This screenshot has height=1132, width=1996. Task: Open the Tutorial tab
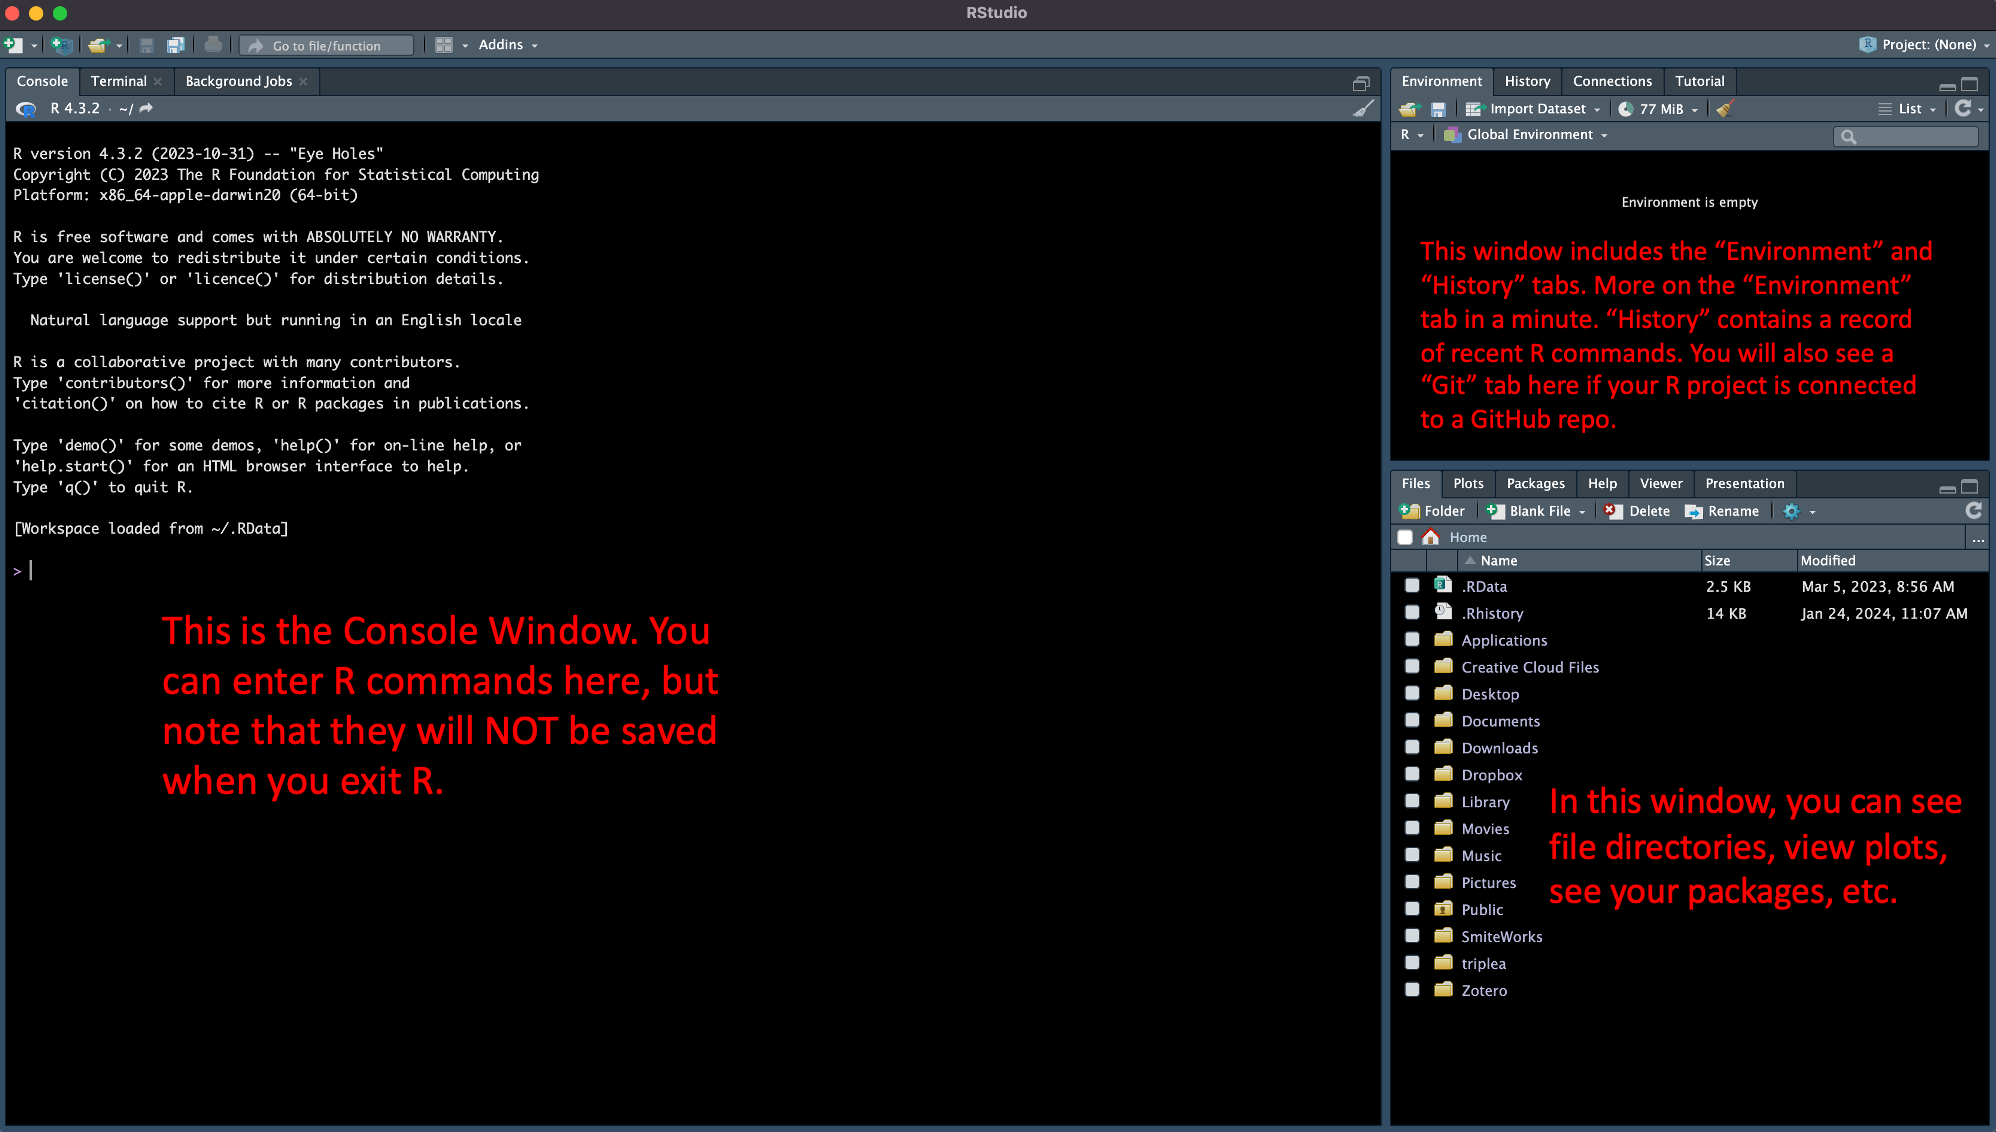click(1699, 82)
